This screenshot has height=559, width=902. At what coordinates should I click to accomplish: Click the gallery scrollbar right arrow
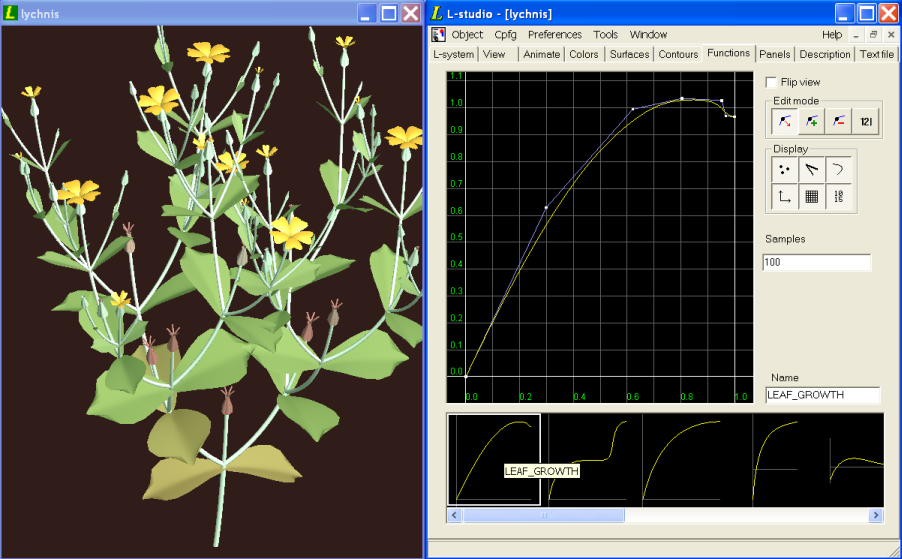coord(876,515)
